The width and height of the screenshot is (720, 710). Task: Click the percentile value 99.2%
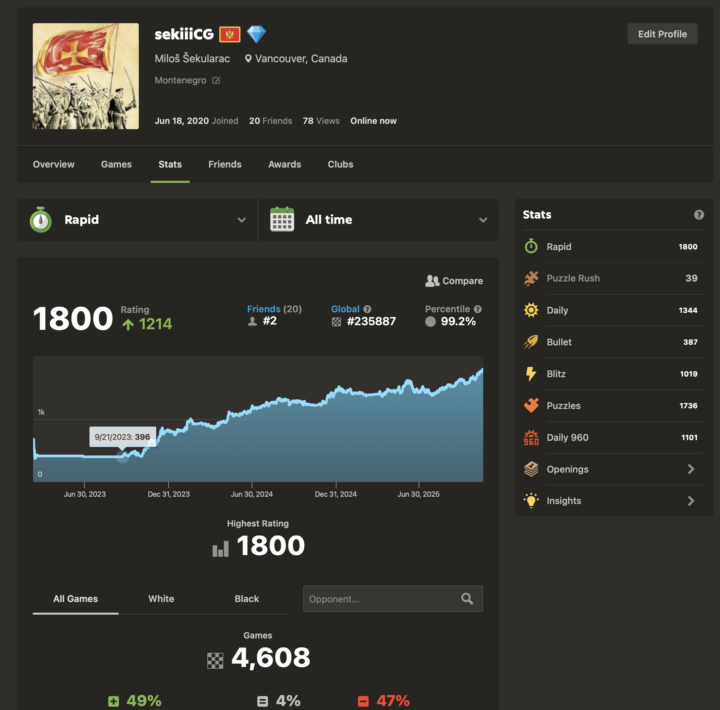point(458,321)
